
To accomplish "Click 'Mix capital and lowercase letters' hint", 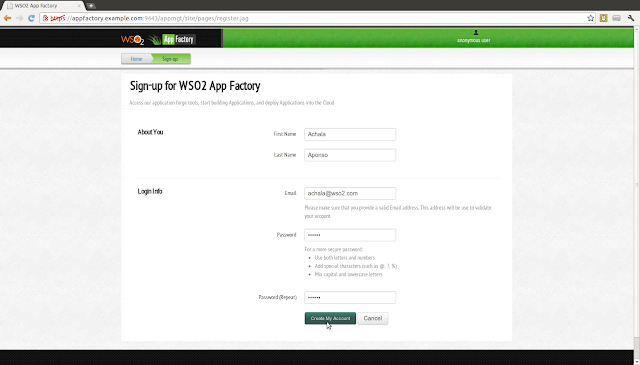I will pos(349,274).
